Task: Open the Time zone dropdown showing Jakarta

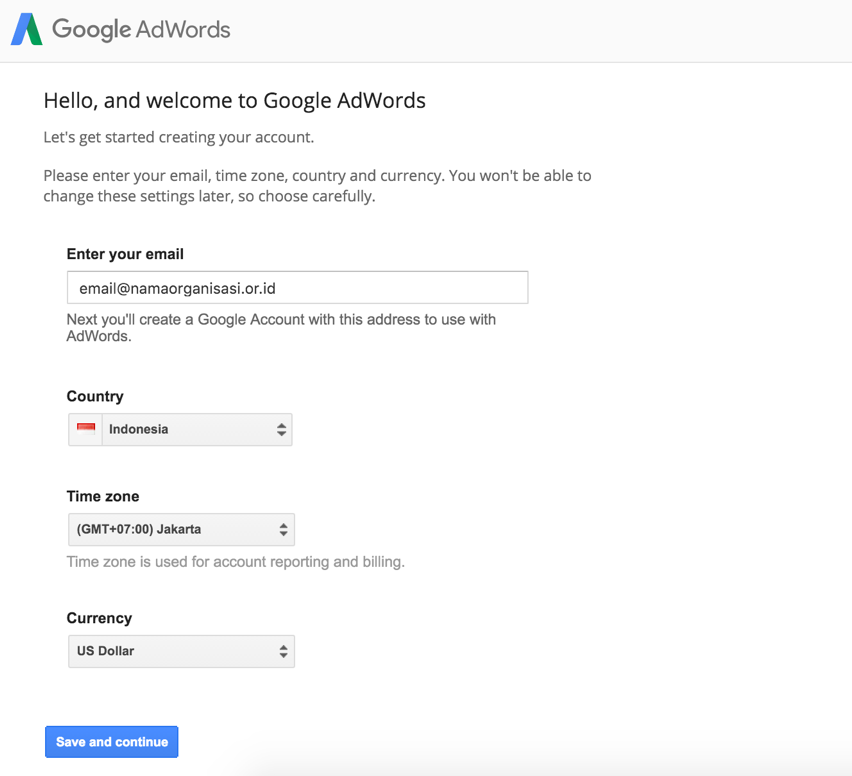Action: tap(180, 529)
